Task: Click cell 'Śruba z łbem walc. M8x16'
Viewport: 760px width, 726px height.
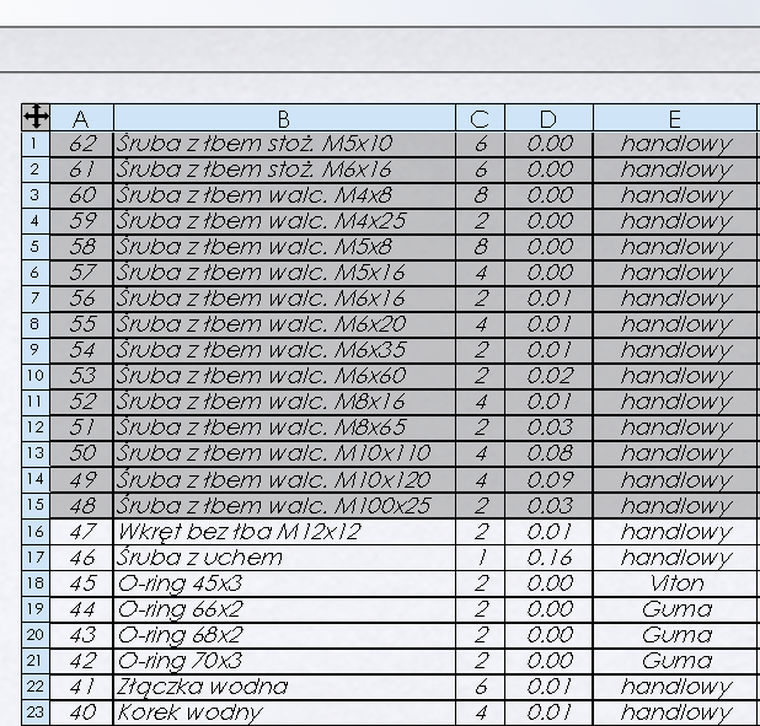Action: pos(285,402)
